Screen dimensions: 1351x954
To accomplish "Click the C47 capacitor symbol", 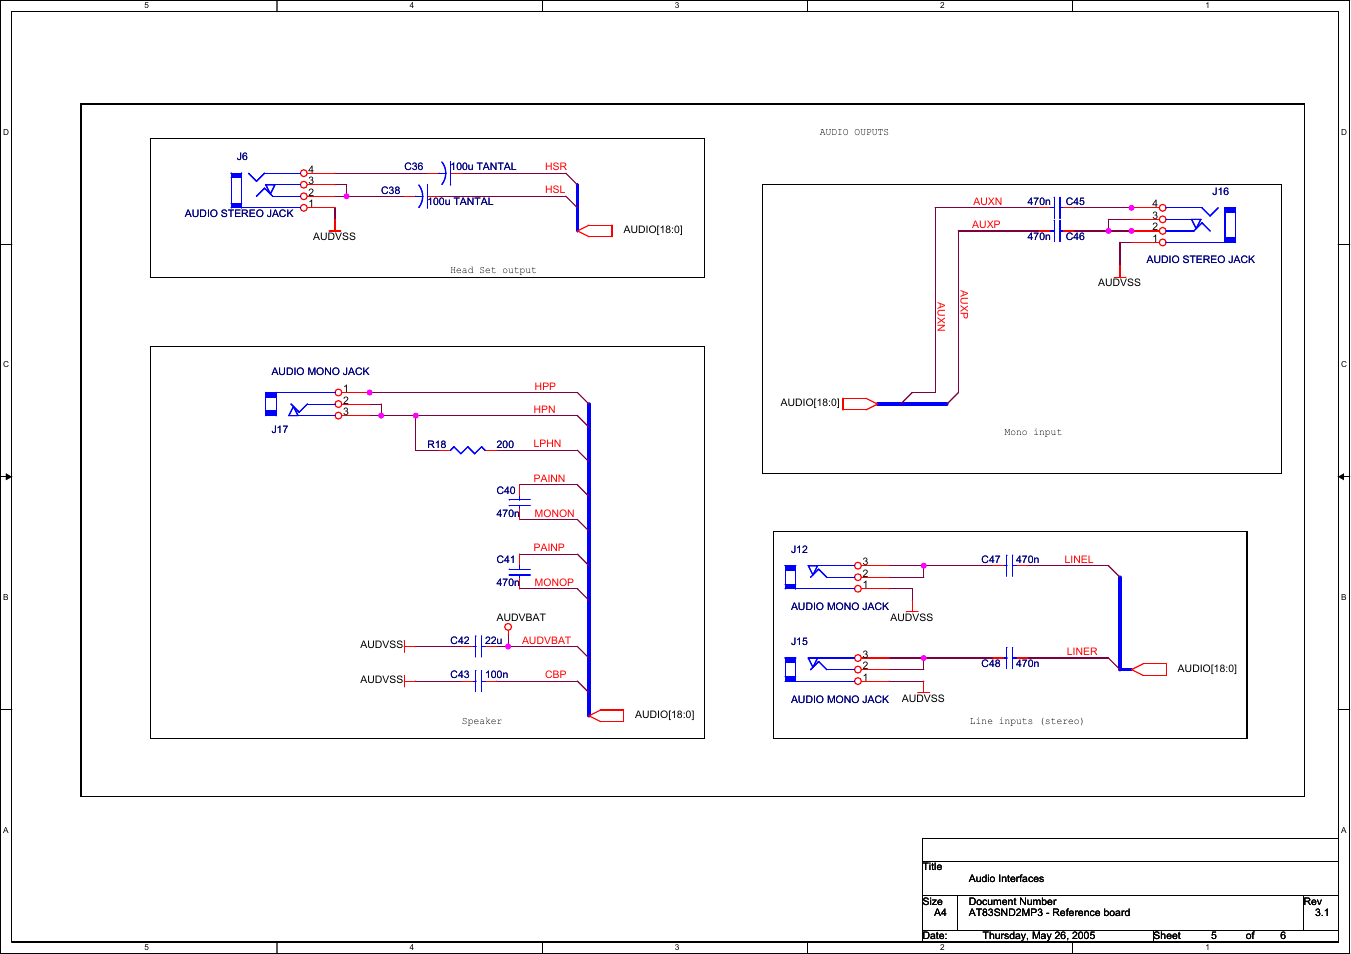I will point(1010,566).
